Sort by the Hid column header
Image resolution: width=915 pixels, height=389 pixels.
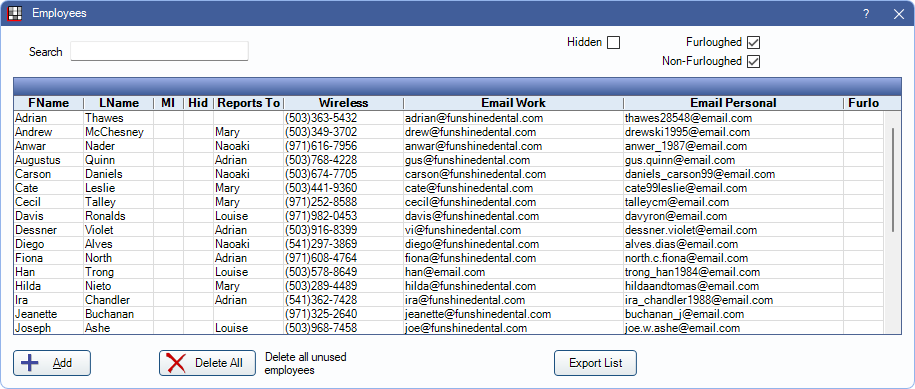[x=198, y=103]
